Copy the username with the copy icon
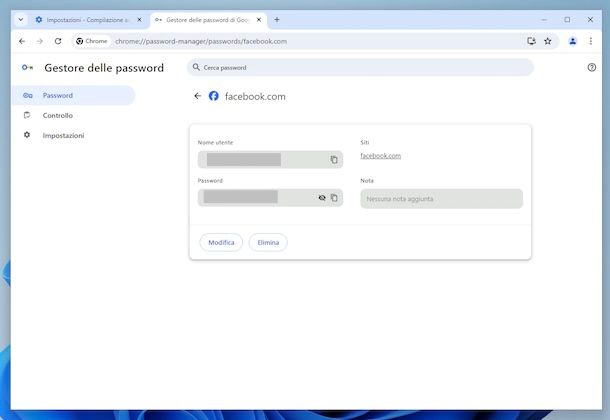This screenshot has width=610, height=420. (x=334, y=159)
